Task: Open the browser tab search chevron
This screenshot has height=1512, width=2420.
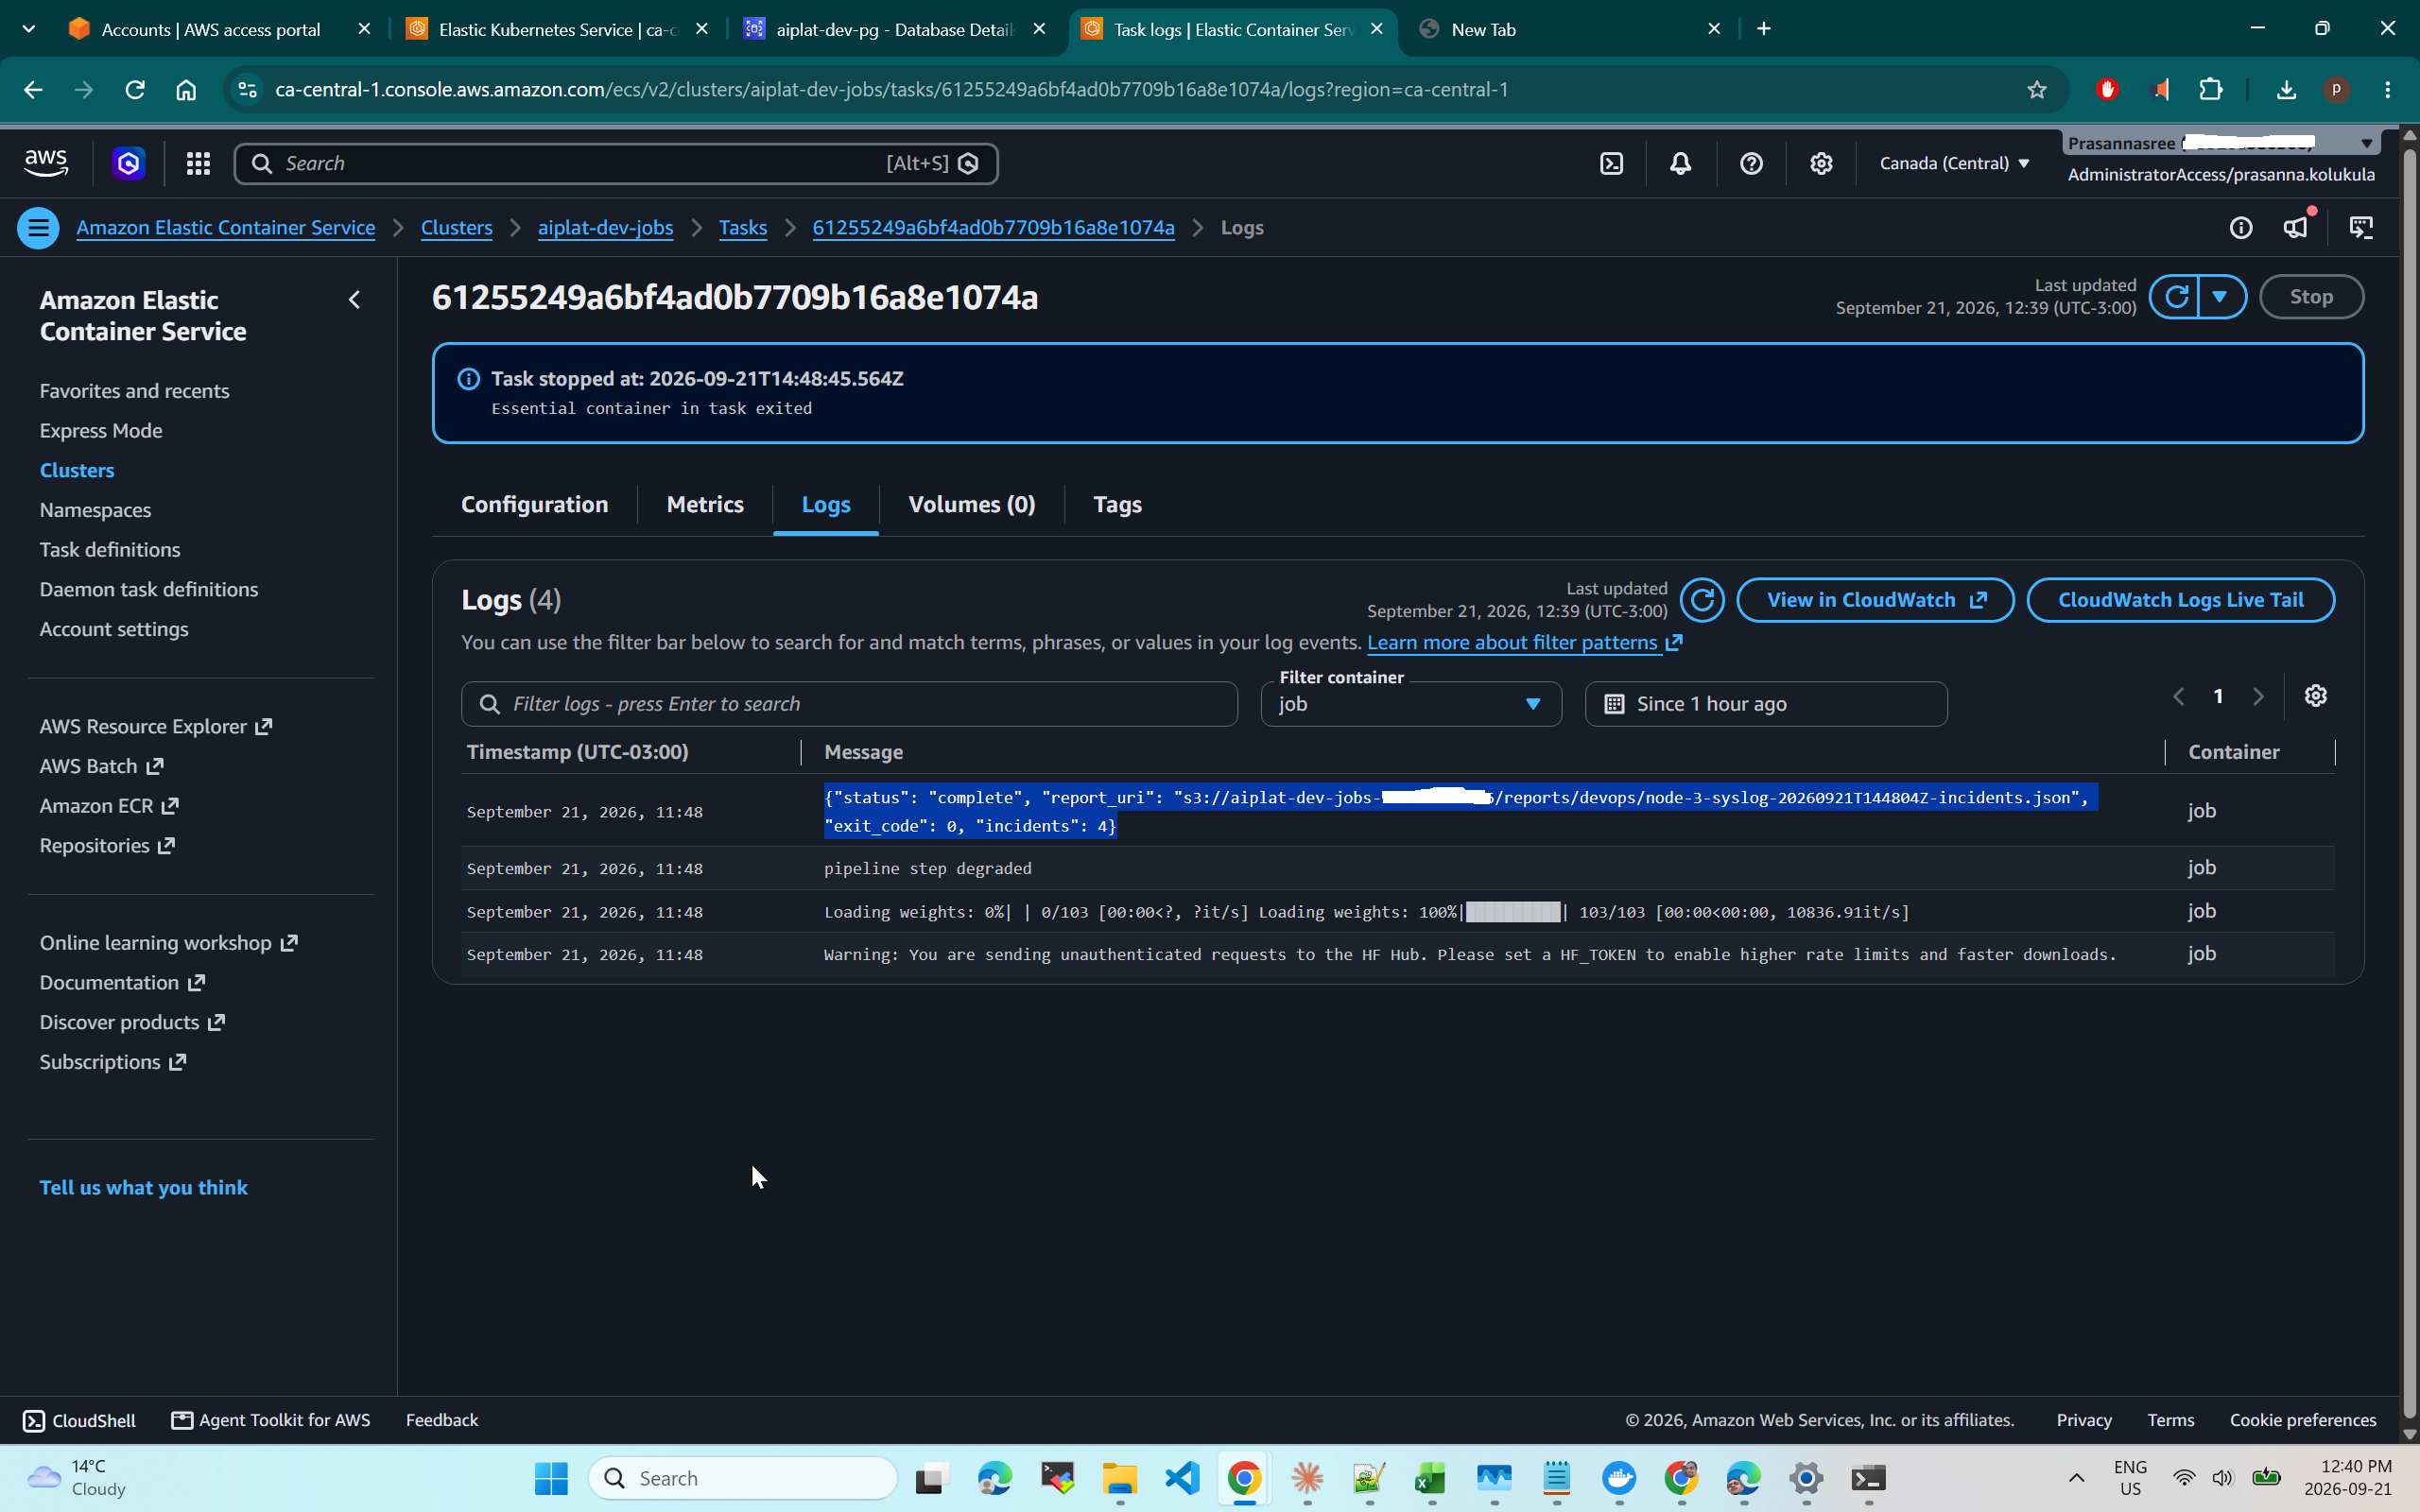Action: tap(29, 29)
